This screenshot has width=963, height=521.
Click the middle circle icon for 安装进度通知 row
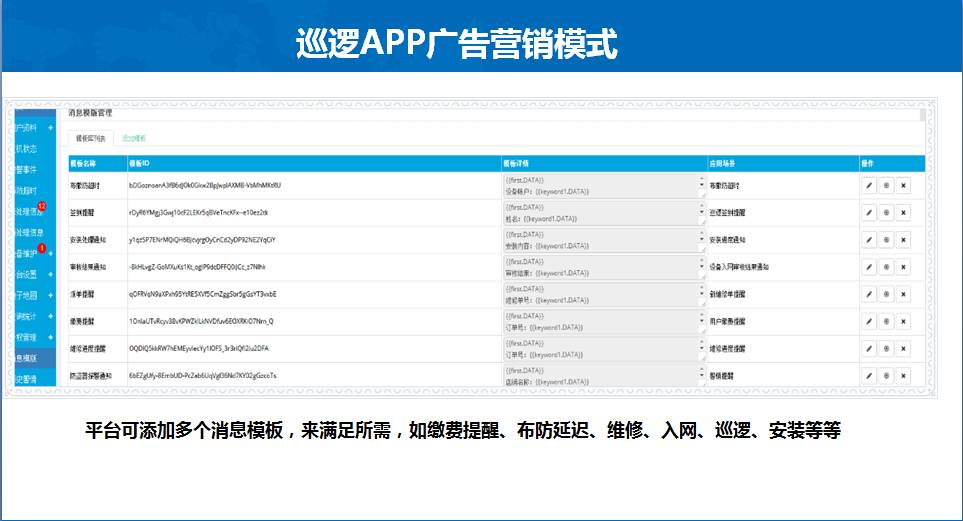click(x=886, y=240)
